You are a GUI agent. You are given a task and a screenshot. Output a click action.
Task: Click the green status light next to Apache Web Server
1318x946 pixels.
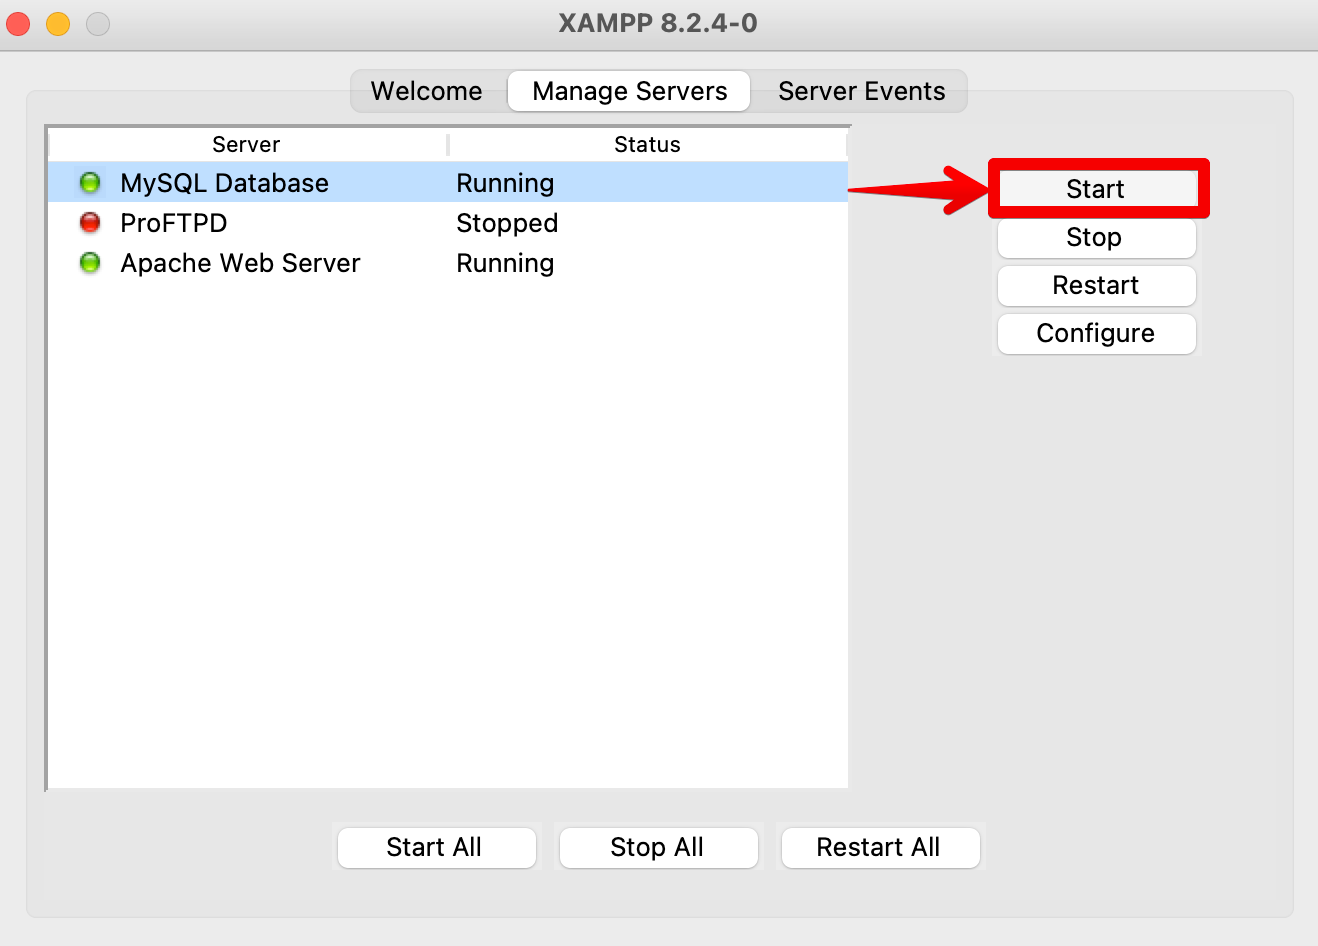pos(90,263)
